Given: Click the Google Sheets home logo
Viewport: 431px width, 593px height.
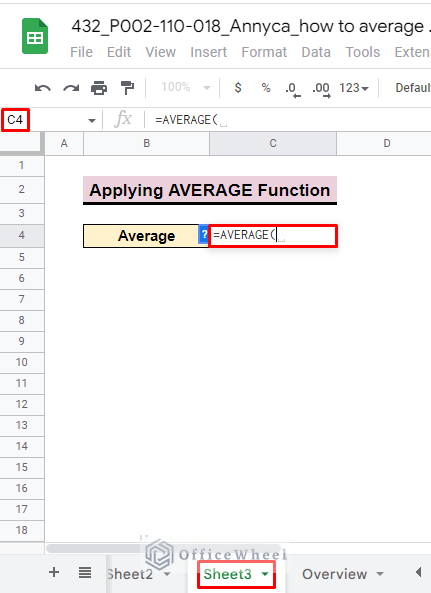Looking at the screenshot, I should [x=35, y=36].
